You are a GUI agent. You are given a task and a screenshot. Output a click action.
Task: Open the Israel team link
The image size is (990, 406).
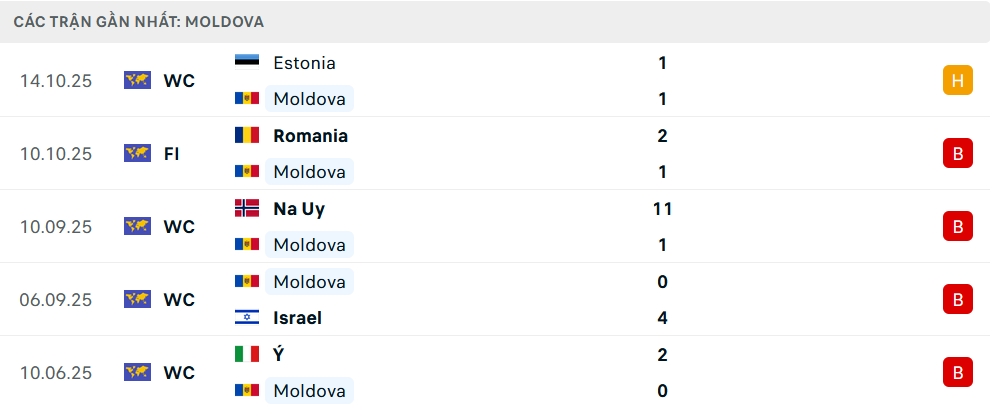(x=297, y=318)
